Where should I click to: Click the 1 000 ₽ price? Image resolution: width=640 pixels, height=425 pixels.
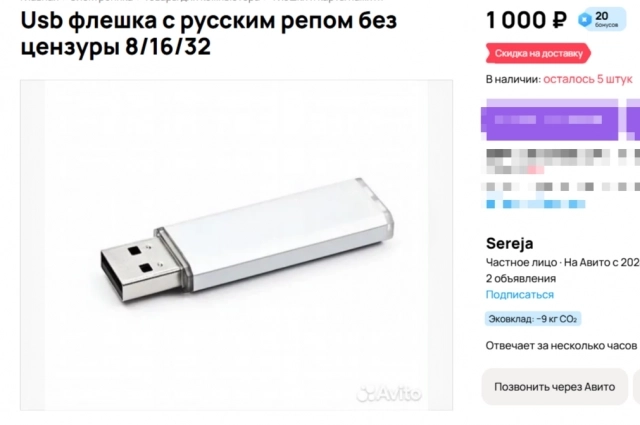tap(527, 20)
